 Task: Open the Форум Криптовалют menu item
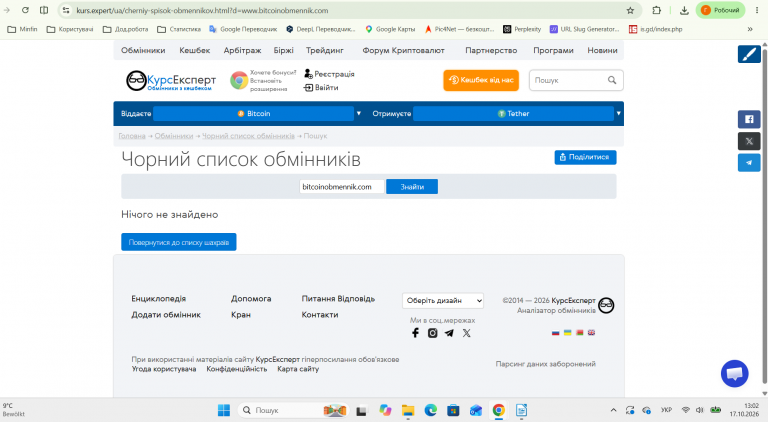(x=403, y=50)
